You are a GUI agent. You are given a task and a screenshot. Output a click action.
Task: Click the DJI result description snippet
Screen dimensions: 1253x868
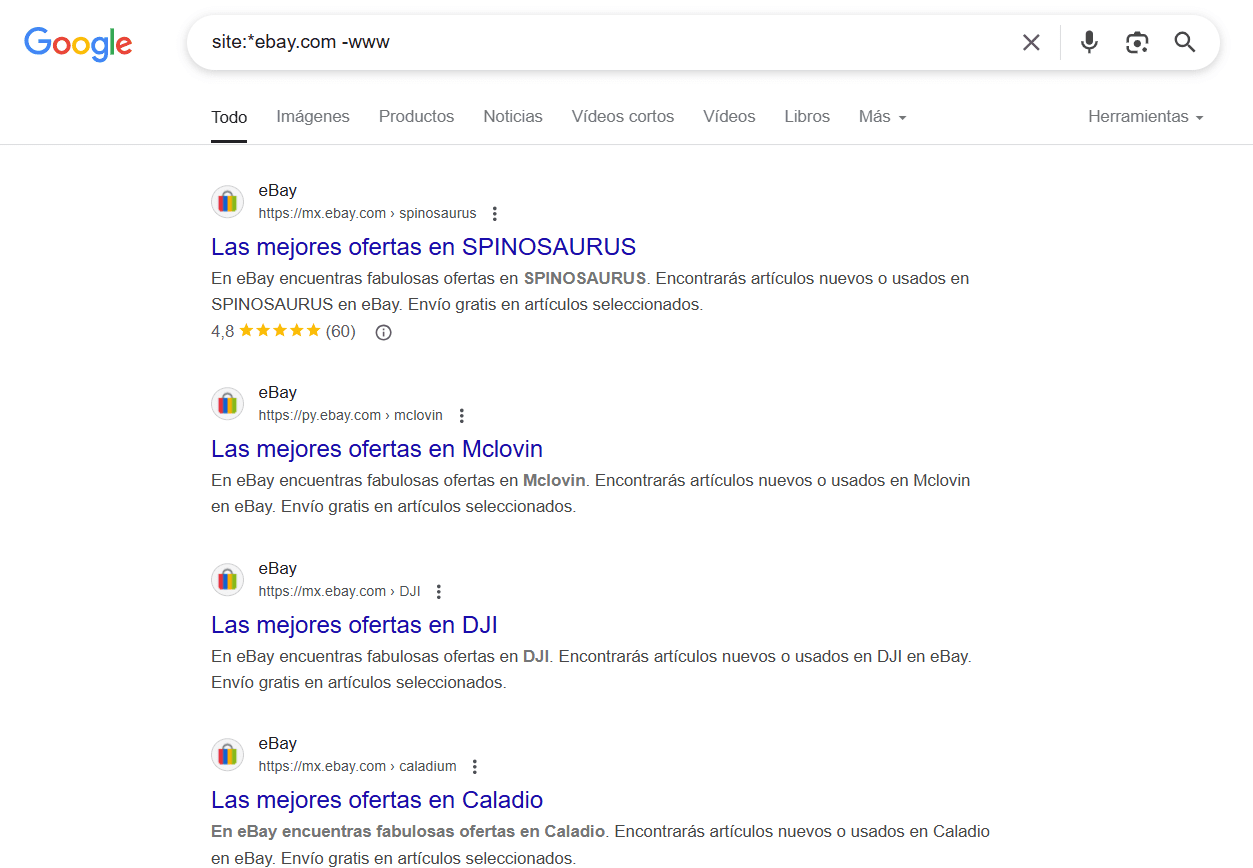click(x=591, y=670)
